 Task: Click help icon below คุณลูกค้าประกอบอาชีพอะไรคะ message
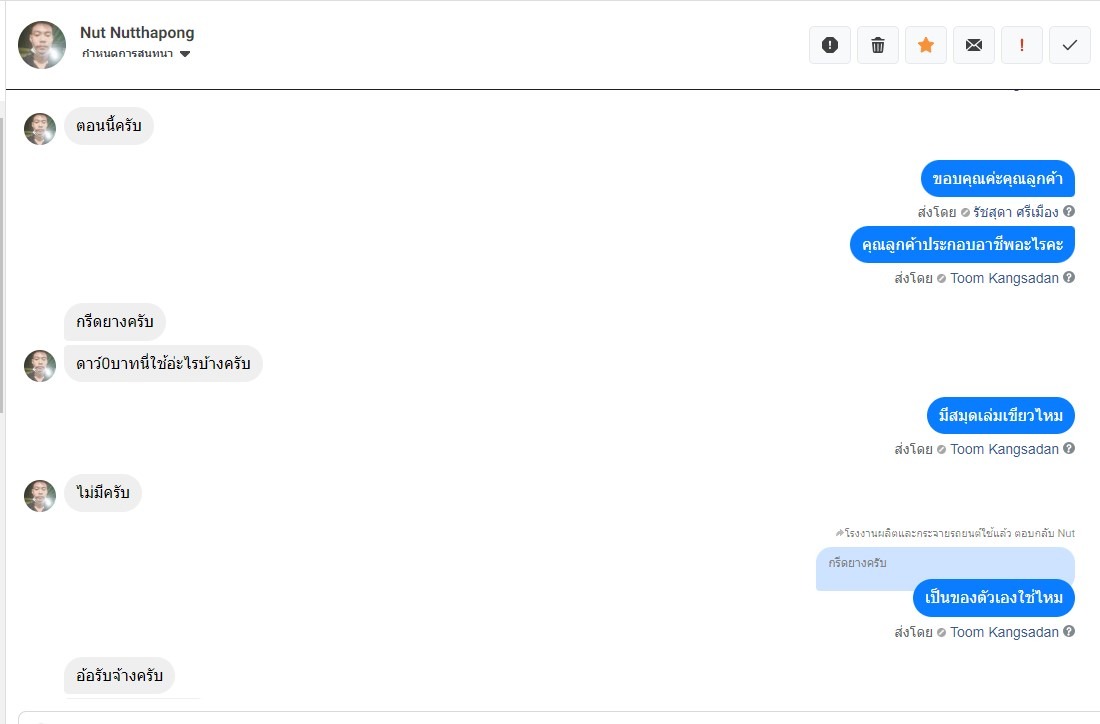point(1069,278)
